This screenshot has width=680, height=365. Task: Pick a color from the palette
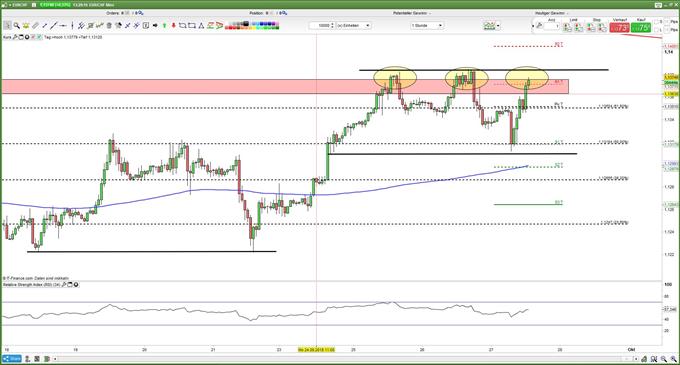pos(252,26)
